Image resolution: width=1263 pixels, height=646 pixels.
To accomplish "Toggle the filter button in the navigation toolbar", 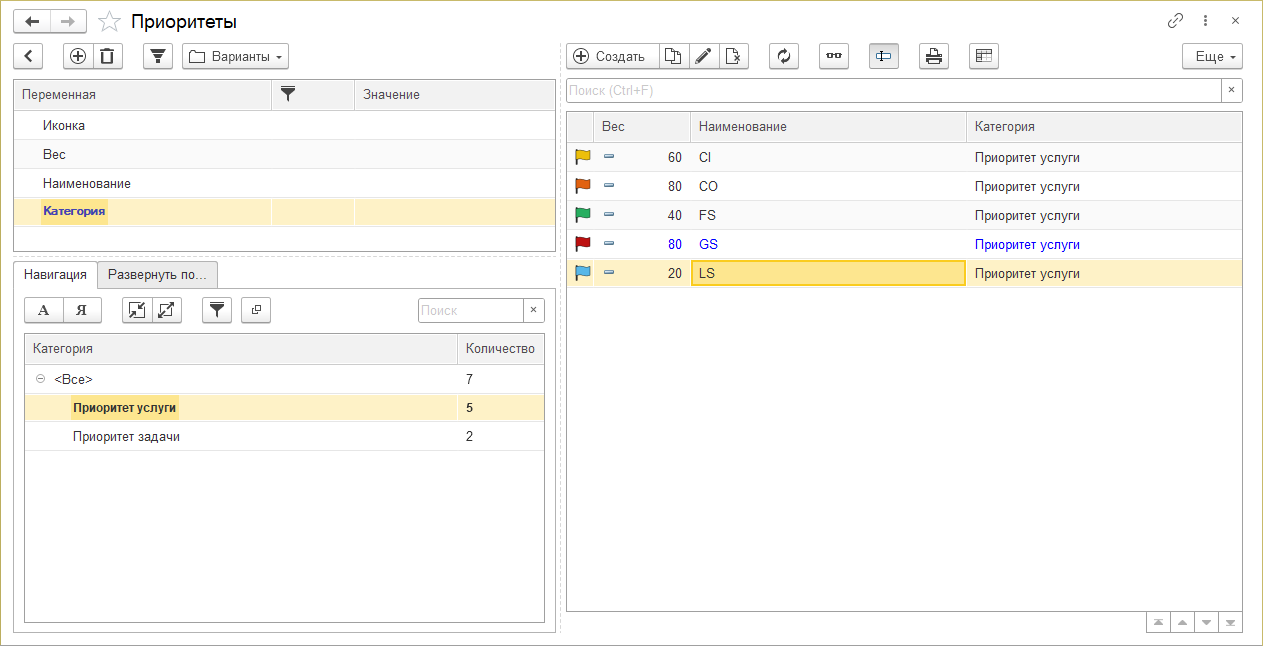I will pyautogui.click(x=217, y=310).
